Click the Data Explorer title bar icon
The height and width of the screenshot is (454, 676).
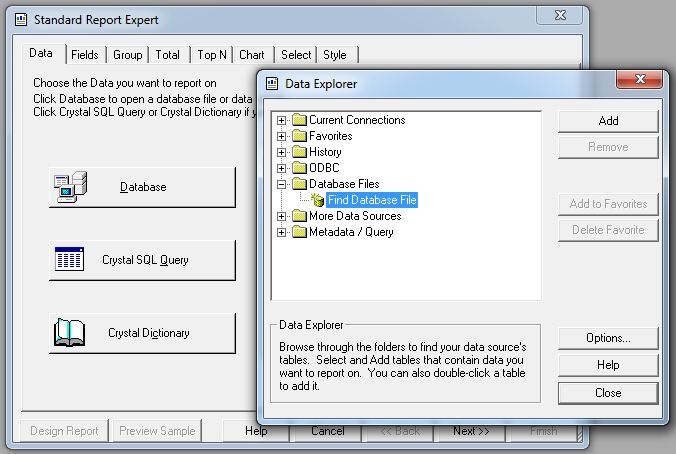point(272,83)
